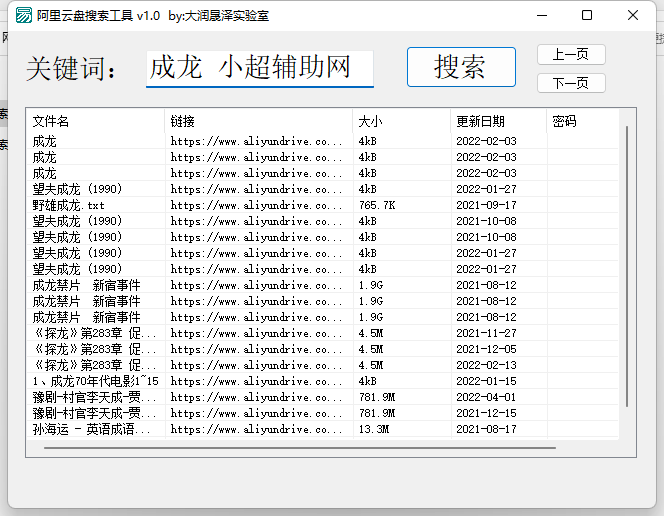Click the date 2021-12-05
The width and height of the screenshot is (664, 516).
486,349
